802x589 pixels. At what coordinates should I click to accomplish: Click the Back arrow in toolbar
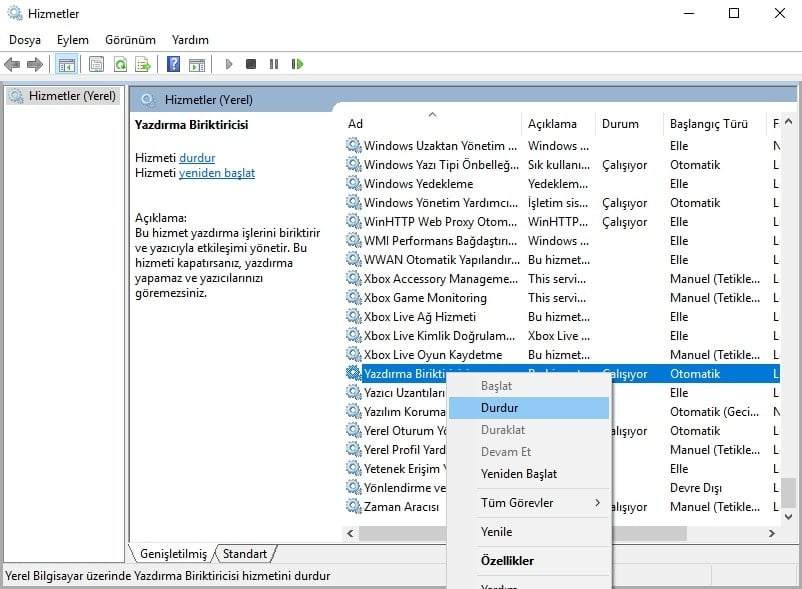[12, 65]
